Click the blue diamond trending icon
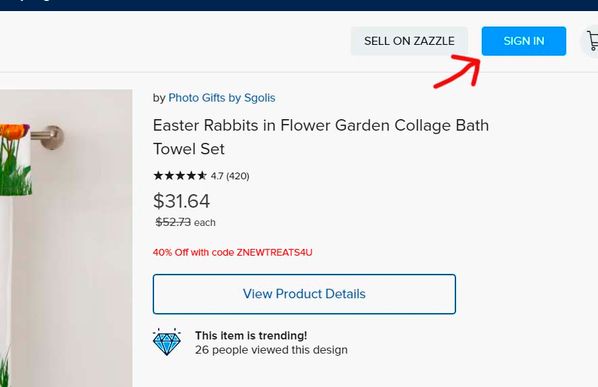Viewport: 598px width, 387px height. coord(167,342)
